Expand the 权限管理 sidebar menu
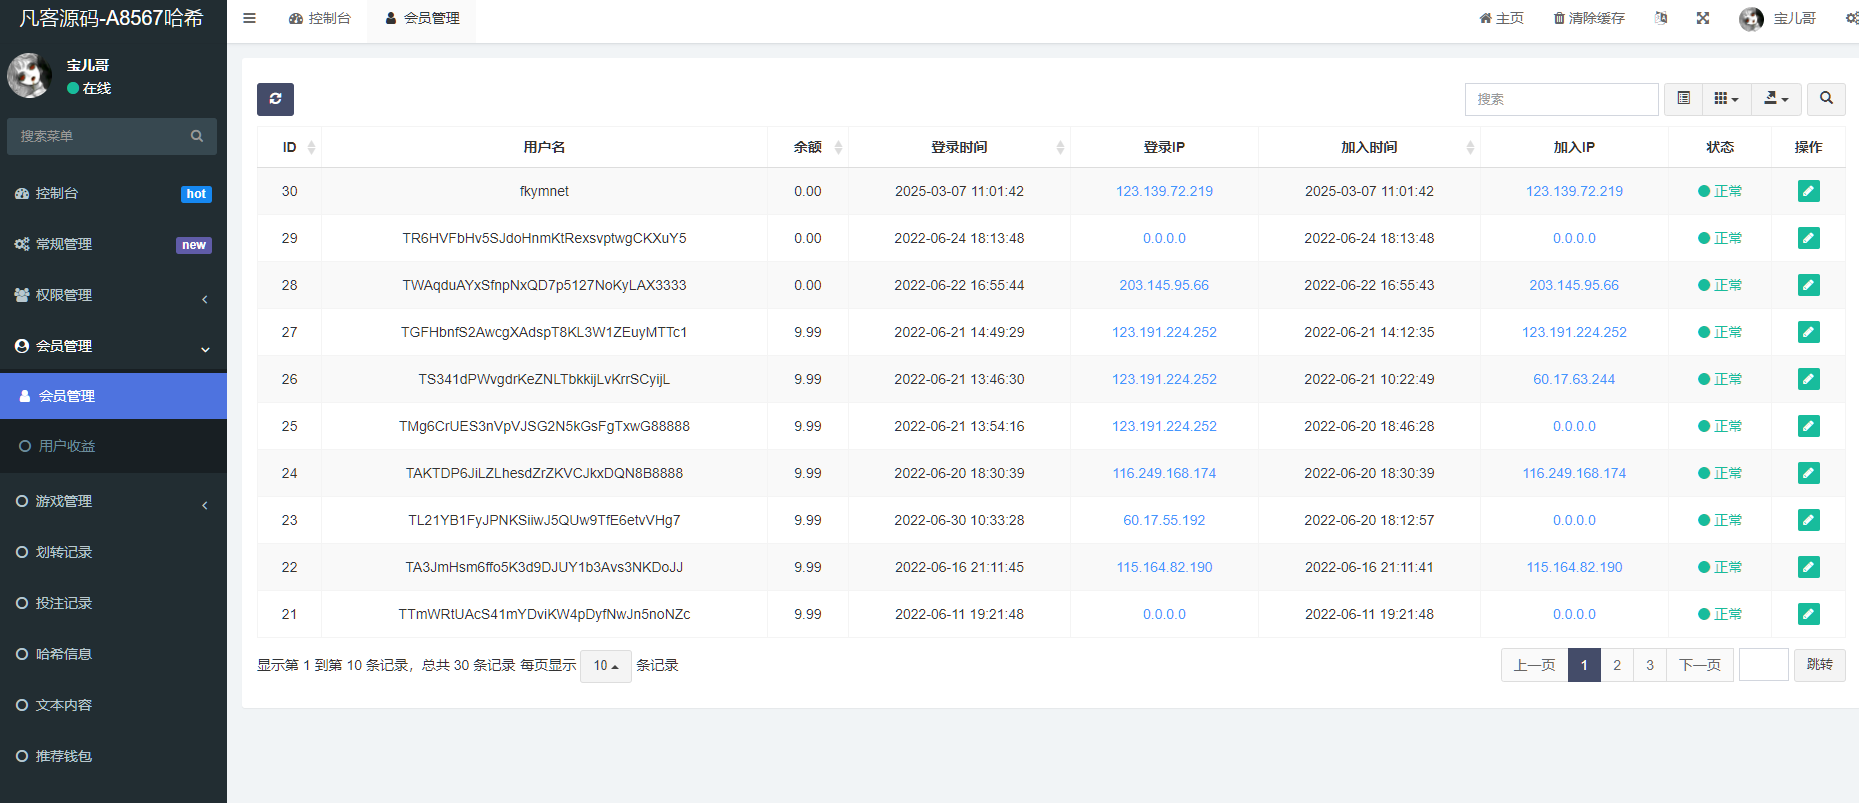 click(112, 295)
